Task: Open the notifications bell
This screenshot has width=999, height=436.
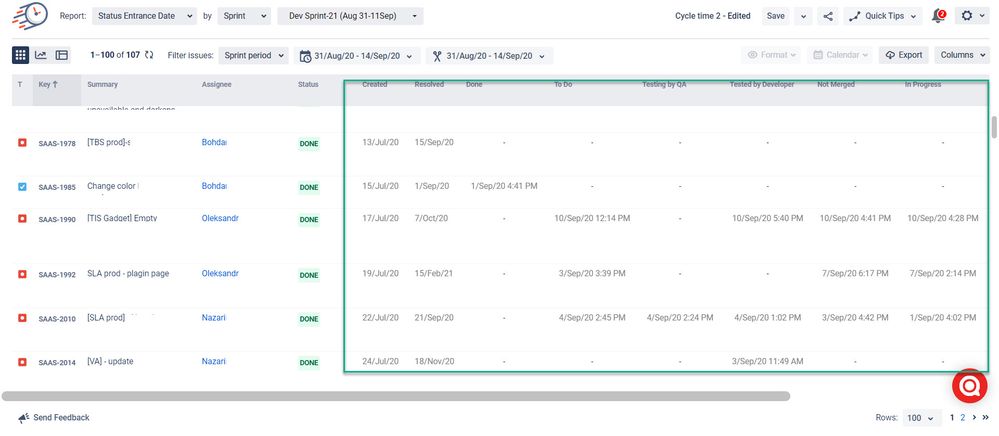Action: [x=938, y=16]
